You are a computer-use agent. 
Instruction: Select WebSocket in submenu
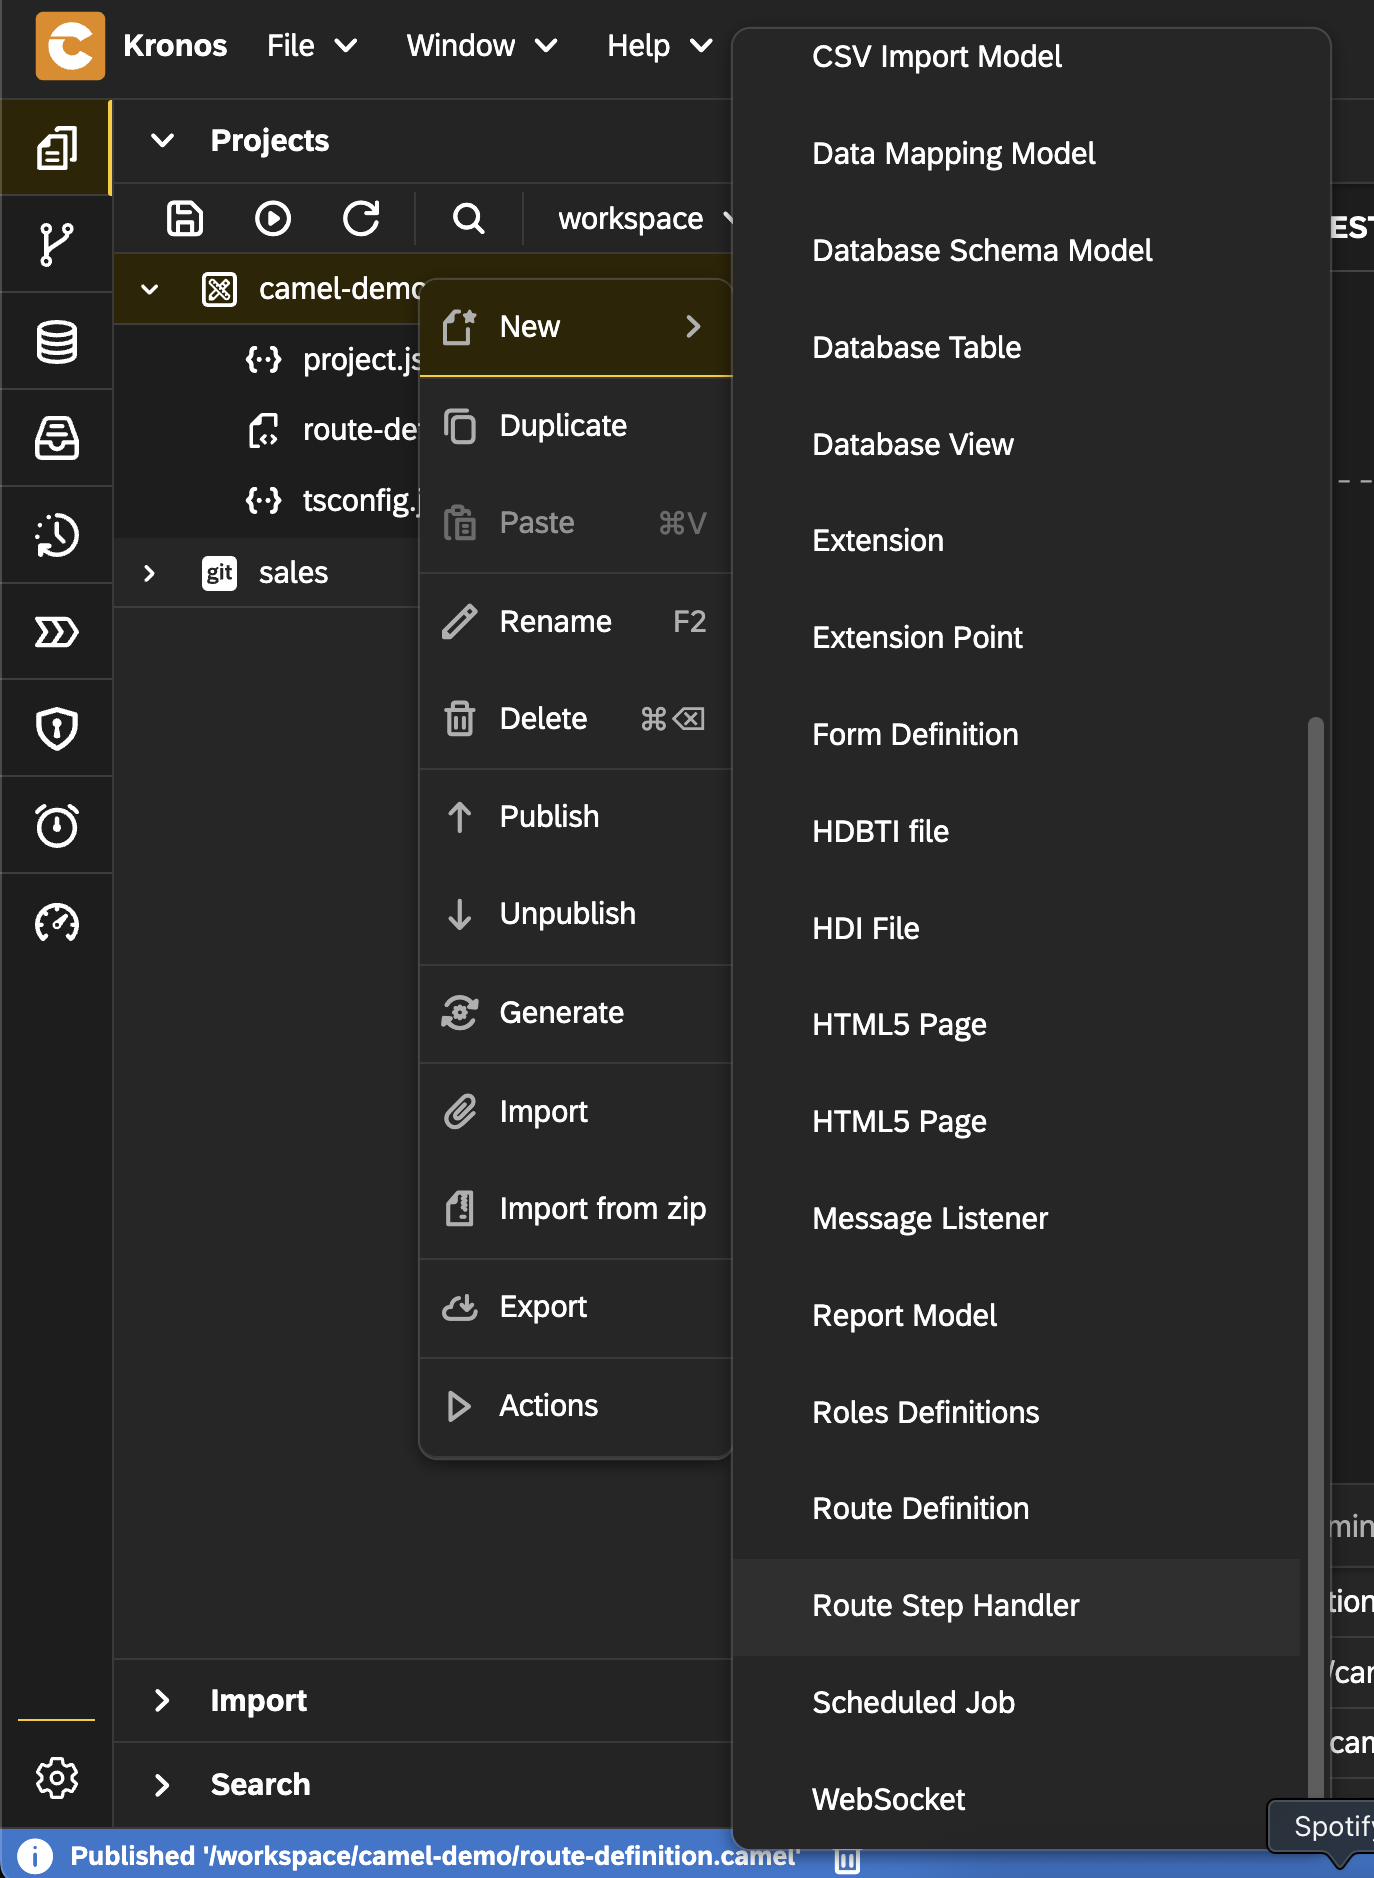coord(1016,1800)
